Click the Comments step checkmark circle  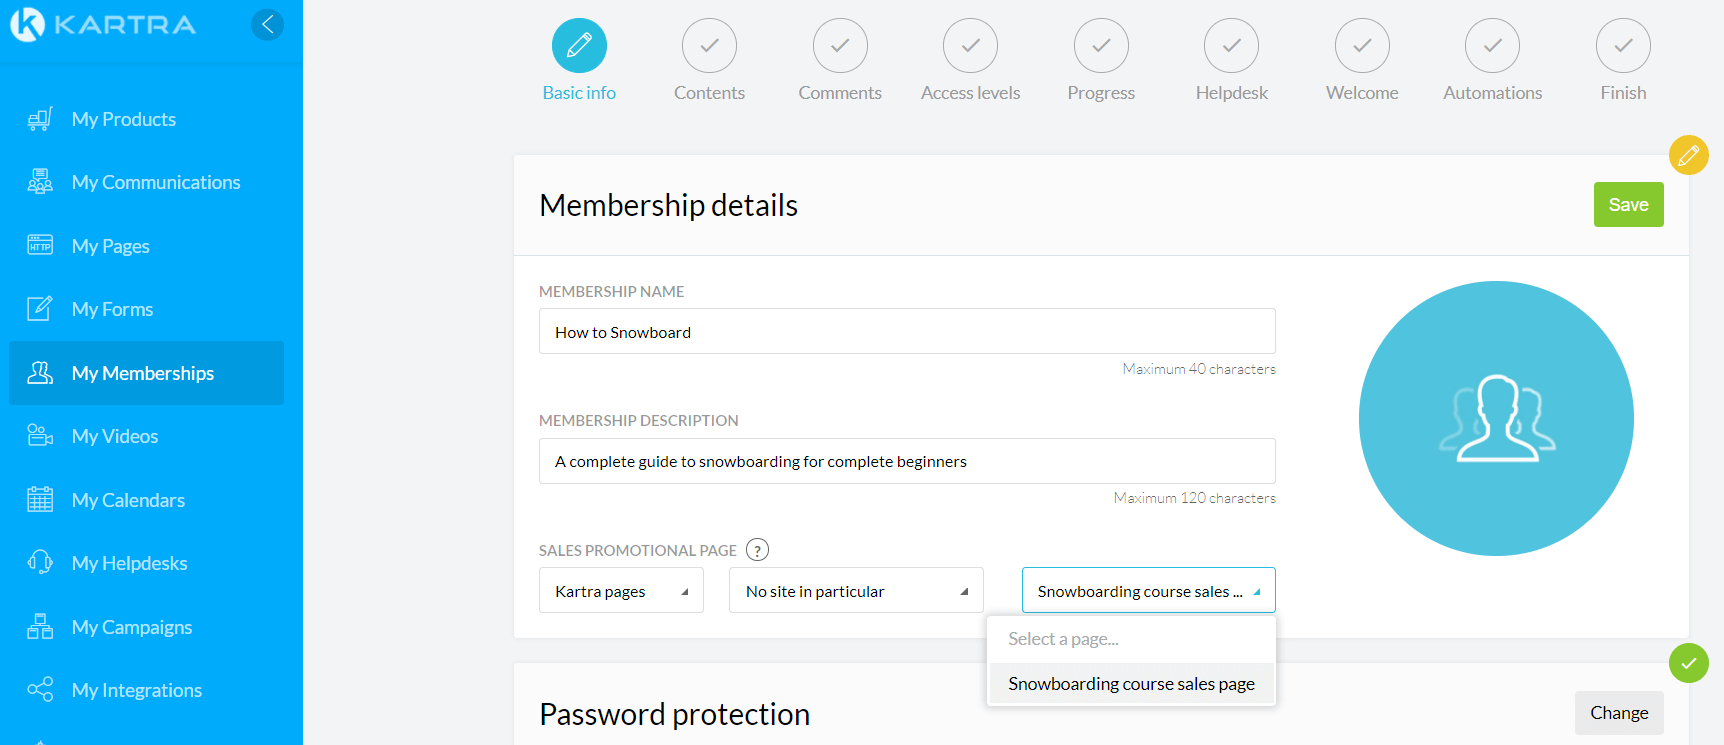click(x=840, y=46)
